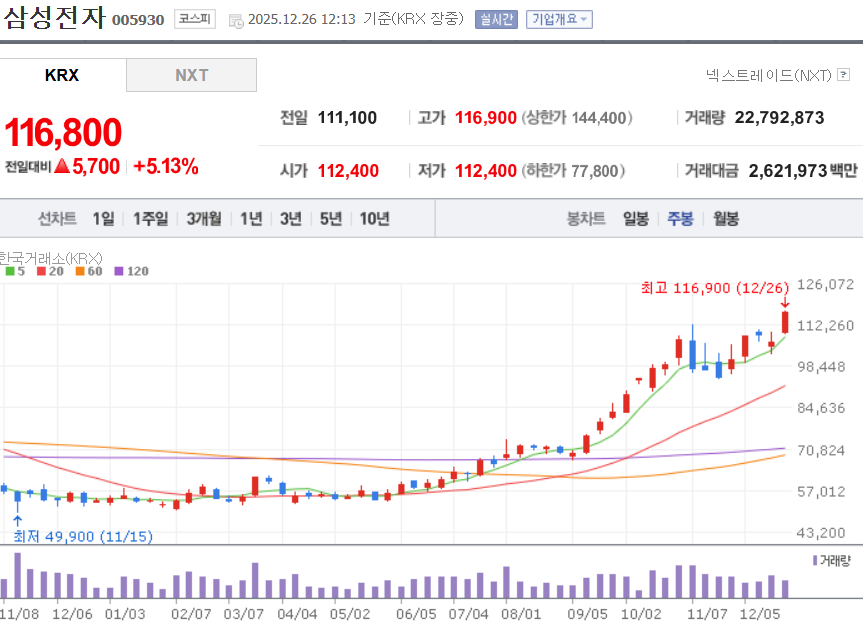
Task: Click the 봉차트 label
Action: pyautogui.click(x=586, y=219)
